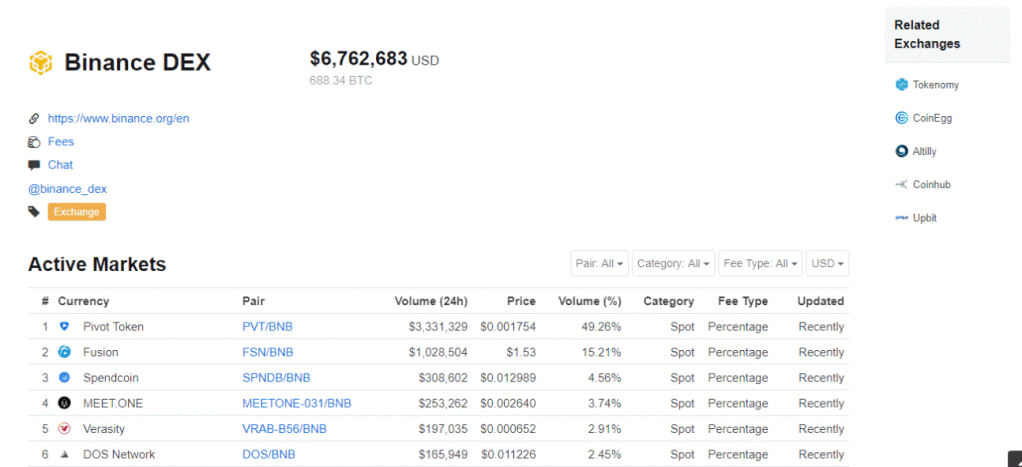Open the DOS/BNB pair link
This screenshot has height=467, width=1022.
point(269,455)
